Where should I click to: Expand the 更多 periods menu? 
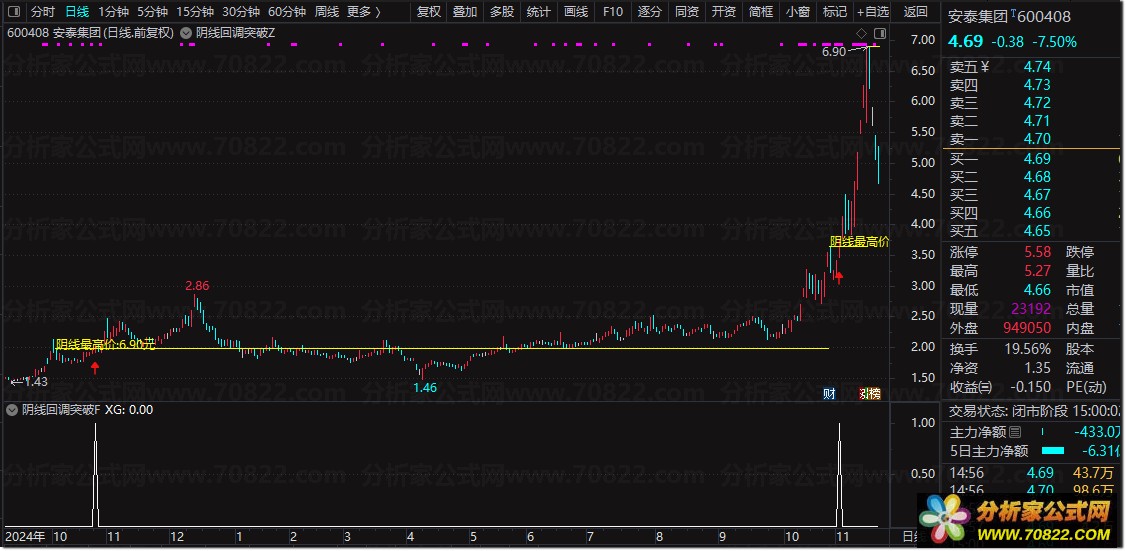360,12
